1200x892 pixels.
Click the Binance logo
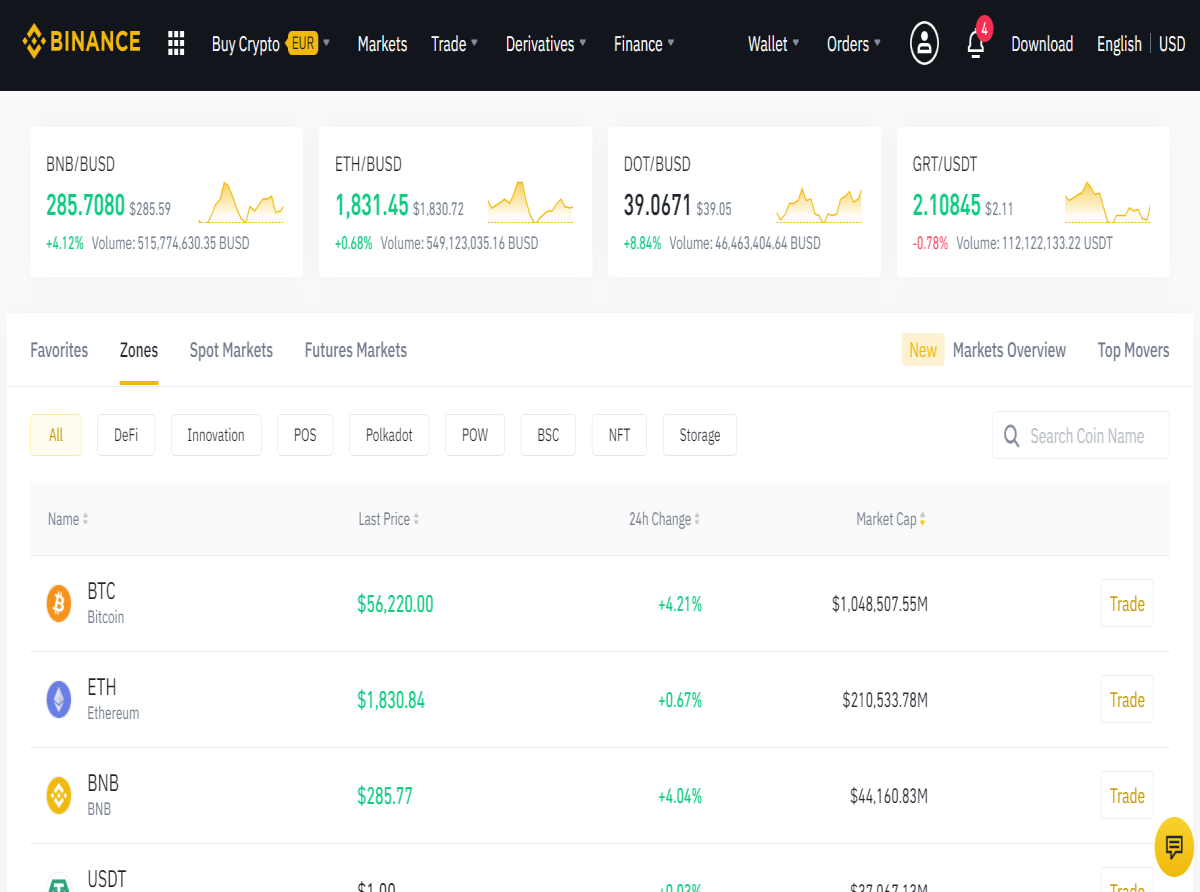(x=82, y=42)
